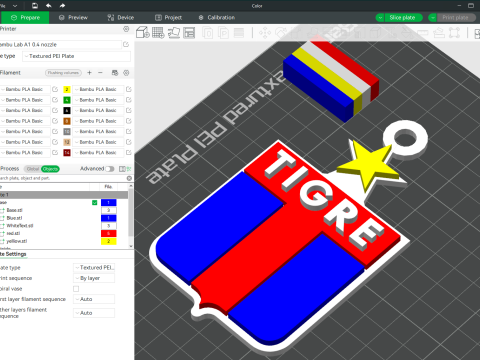Open the Device tab

point(121,18)
